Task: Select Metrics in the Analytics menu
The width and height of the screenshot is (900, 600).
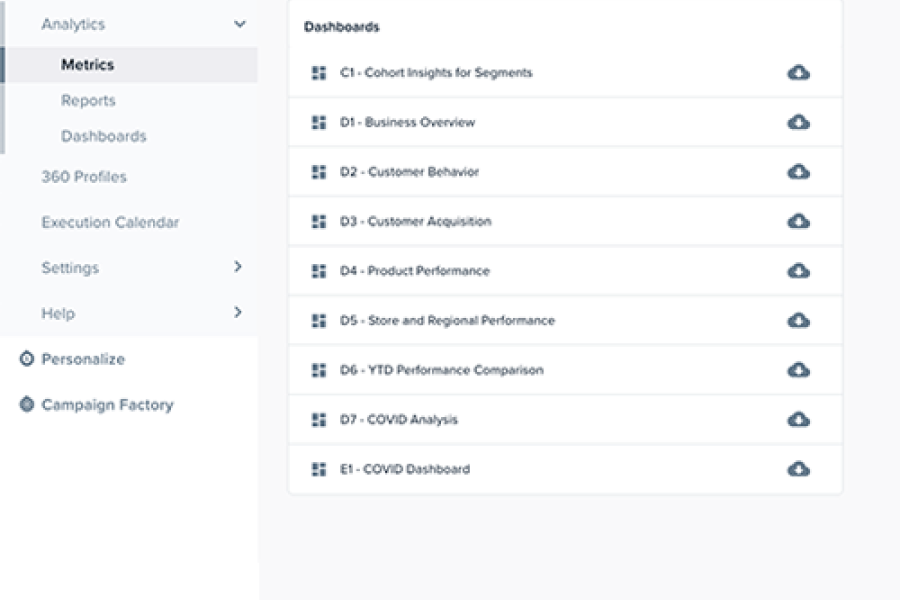Action: (x=88, y=65)
